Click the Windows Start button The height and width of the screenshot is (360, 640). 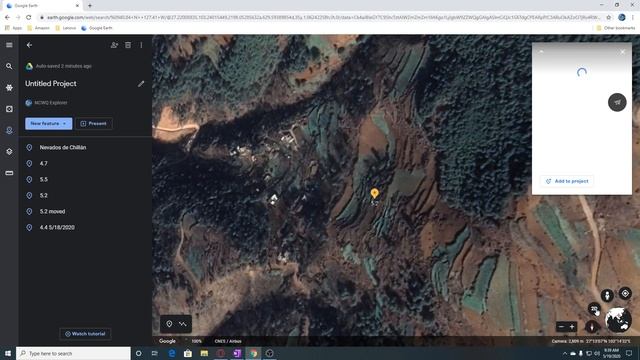coord(8,353)
